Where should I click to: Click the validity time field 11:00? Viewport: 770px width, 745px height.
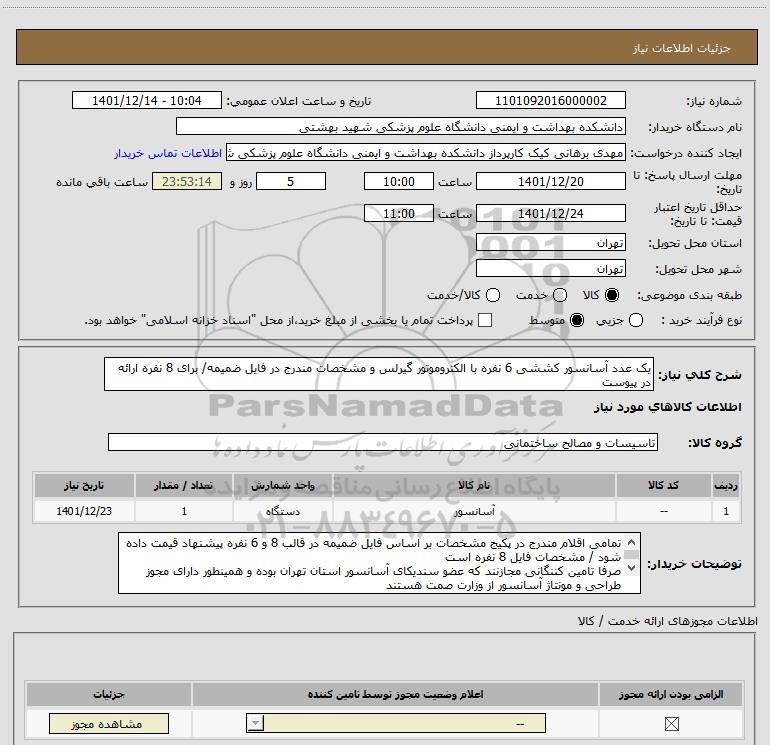399,213
